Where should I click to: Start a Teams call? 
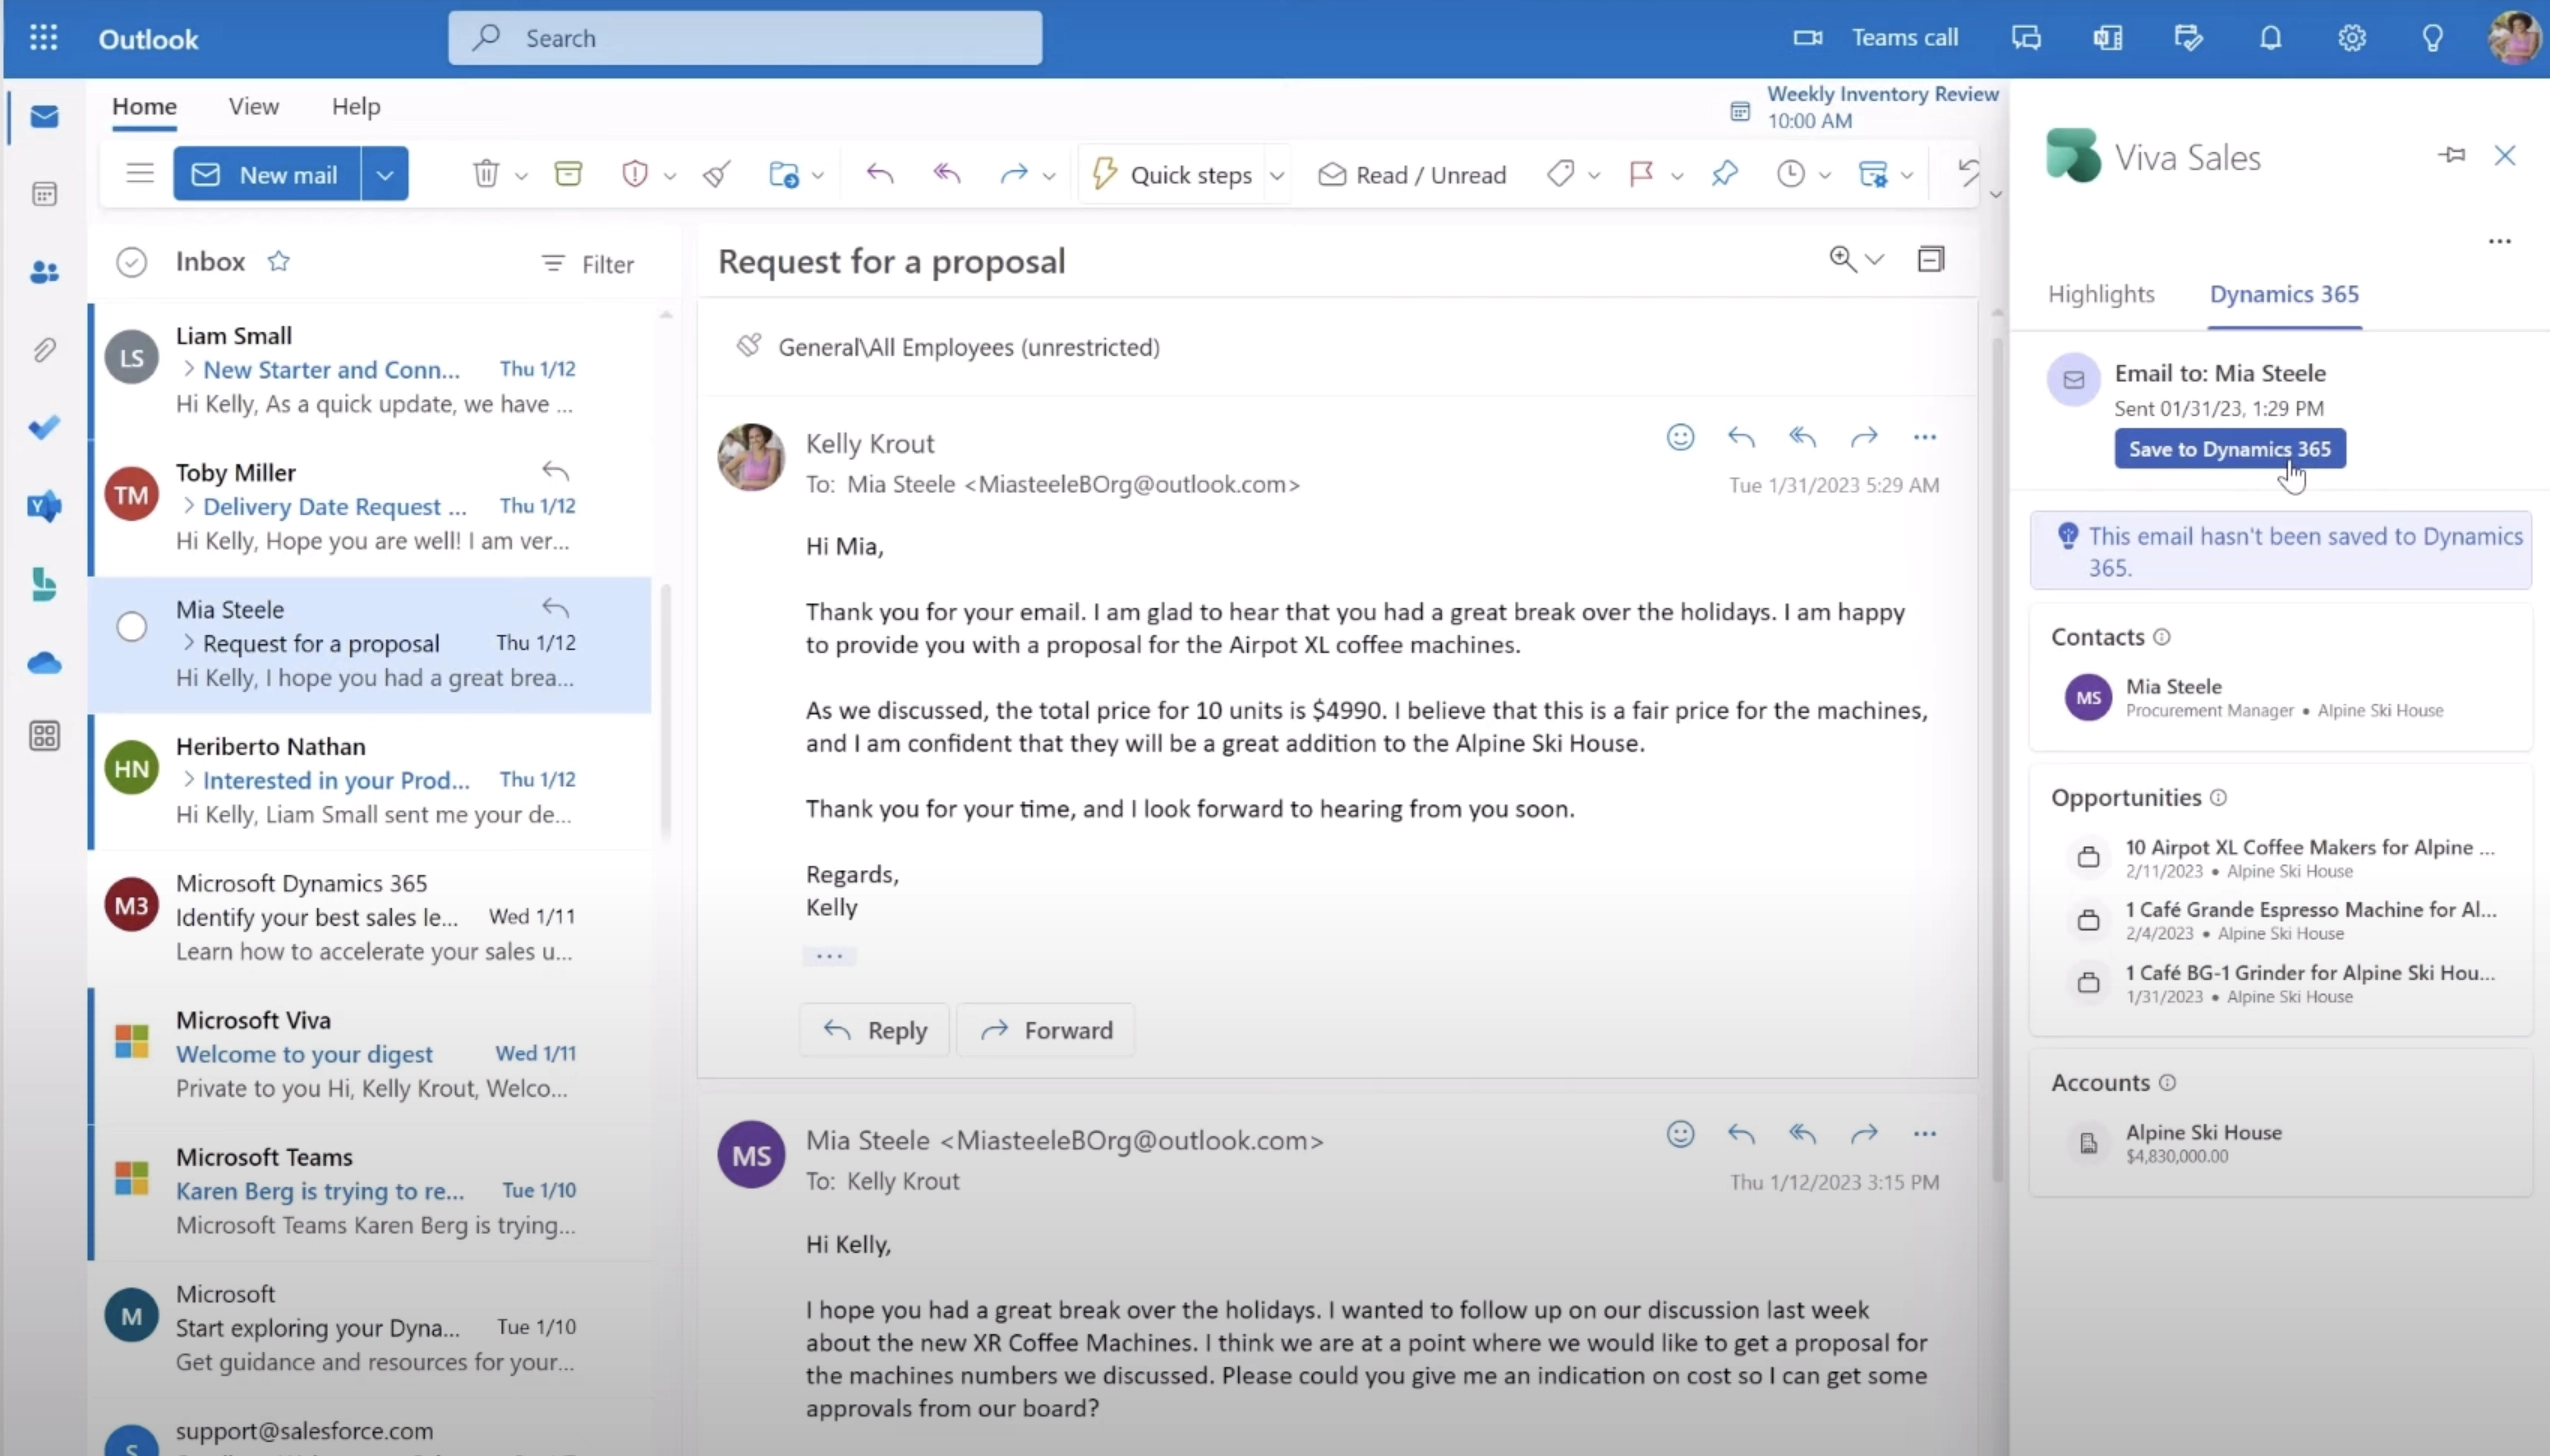point(1875,38)
